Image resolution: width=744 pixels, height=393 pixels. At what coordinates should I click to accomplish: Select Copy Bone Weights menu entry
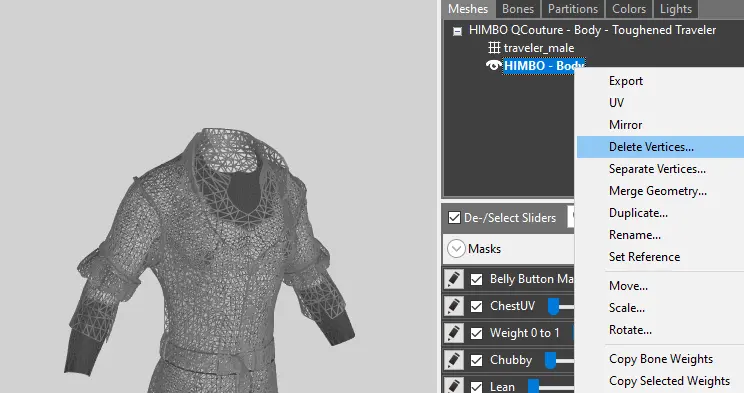tap(660, 359)
